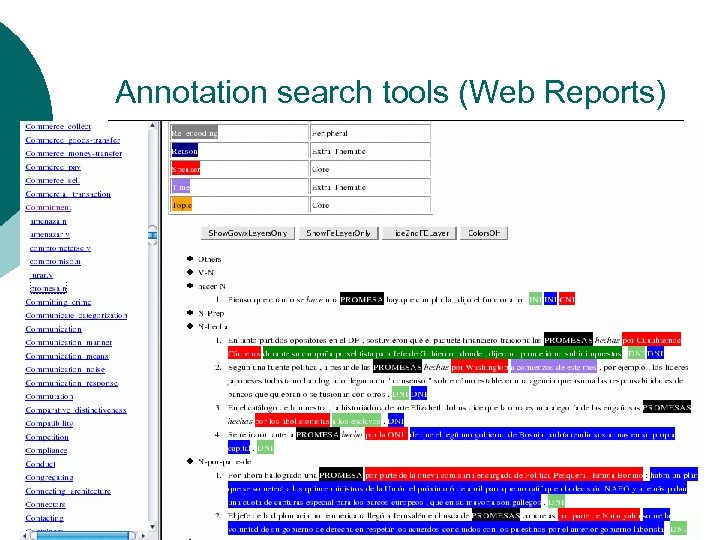Click the Others bullet heading

209,259
